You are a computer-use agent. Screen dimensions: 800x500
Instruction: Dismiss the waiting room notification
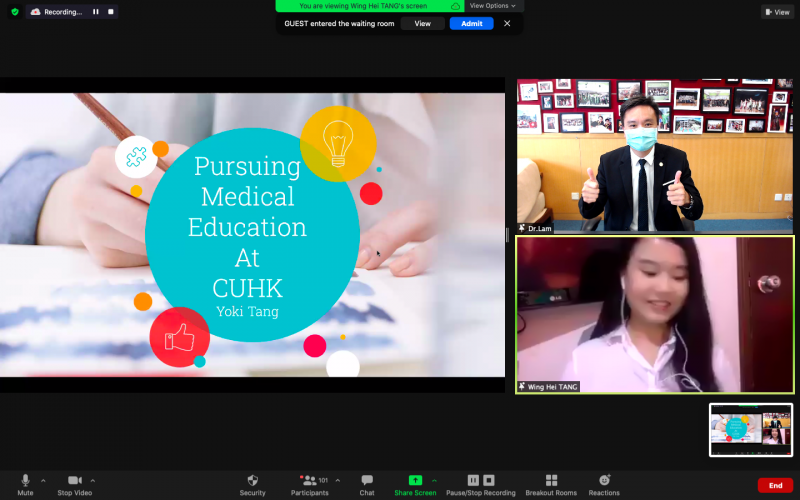point(507,23)
